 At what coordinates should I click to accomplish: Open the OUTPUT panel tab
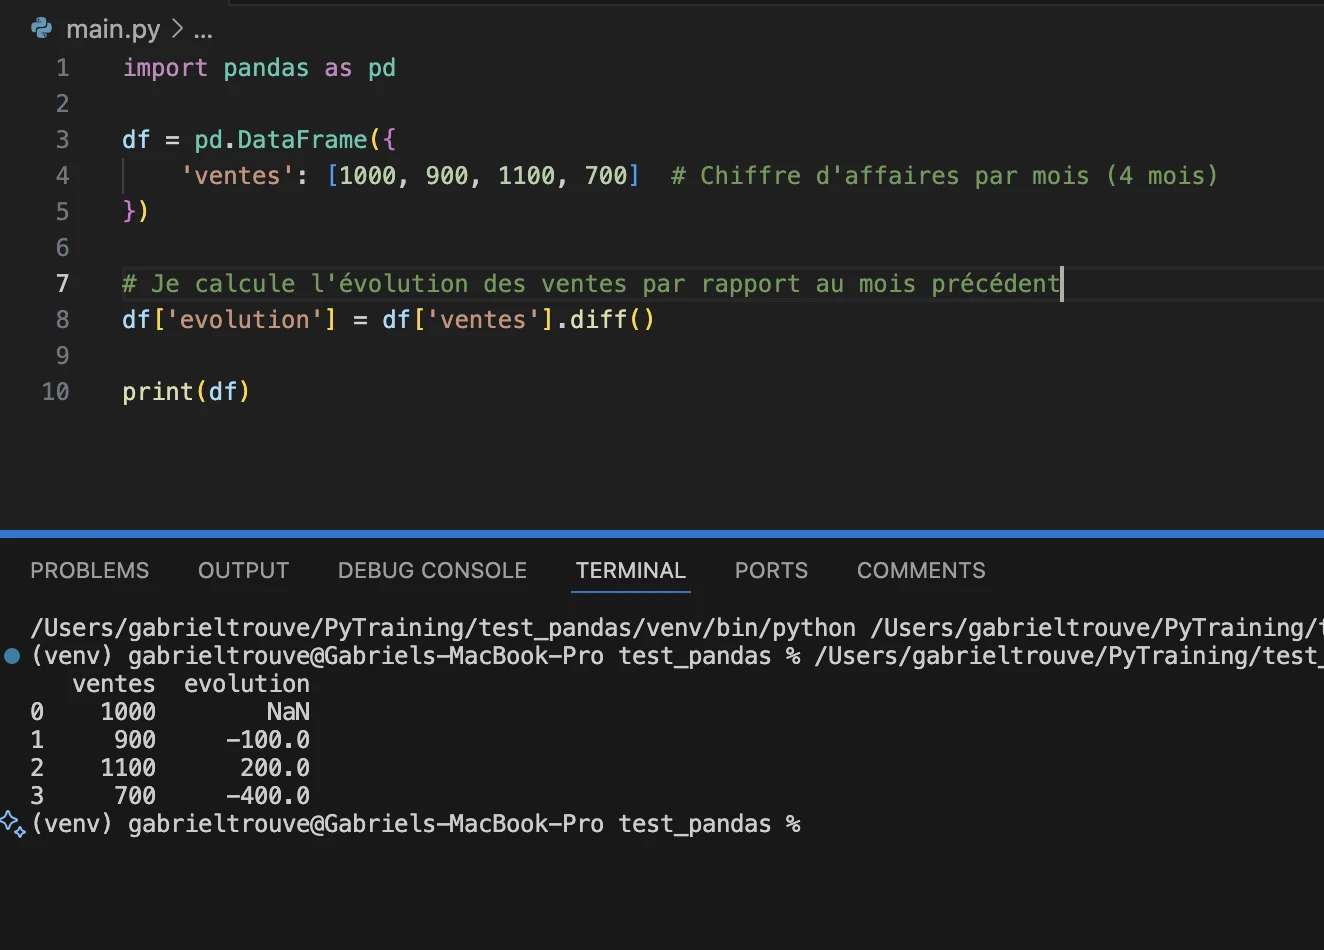(243, 570)
